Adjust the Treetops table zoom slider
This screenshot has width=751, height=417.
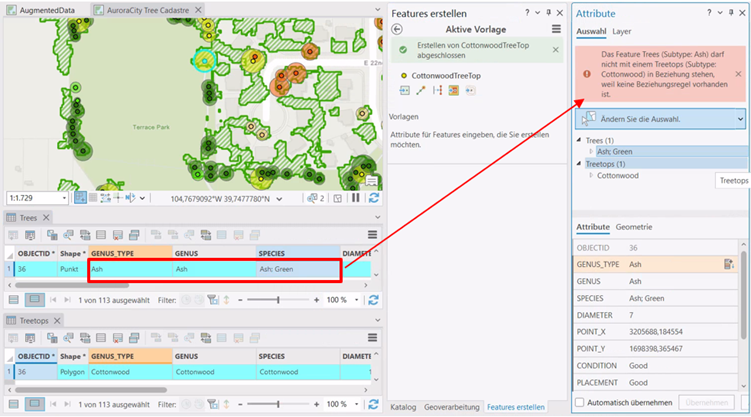click(x=278, y=404)
